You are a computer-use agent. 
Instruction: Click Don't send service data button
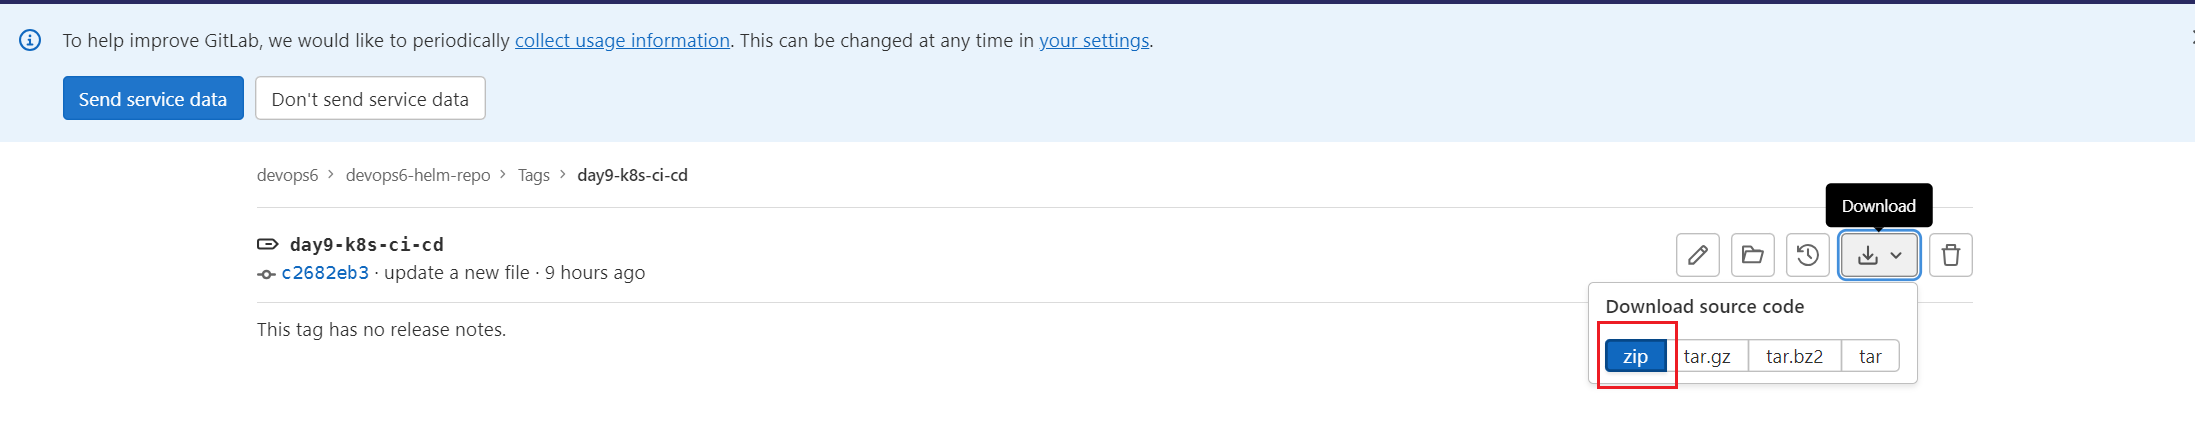coord(370,99)
